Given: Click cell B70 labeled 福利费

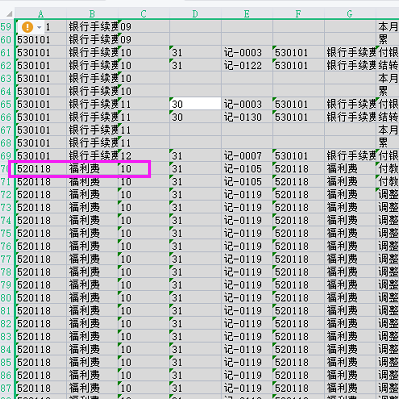Looking at the screenshot, I should (x=92, y=169).
